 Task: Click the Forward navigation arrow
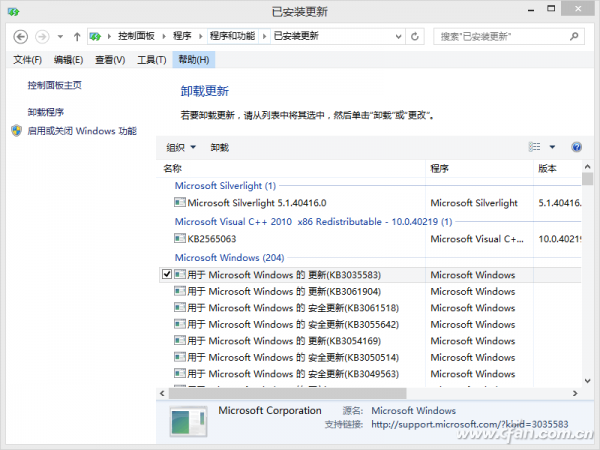coord(42,37)
